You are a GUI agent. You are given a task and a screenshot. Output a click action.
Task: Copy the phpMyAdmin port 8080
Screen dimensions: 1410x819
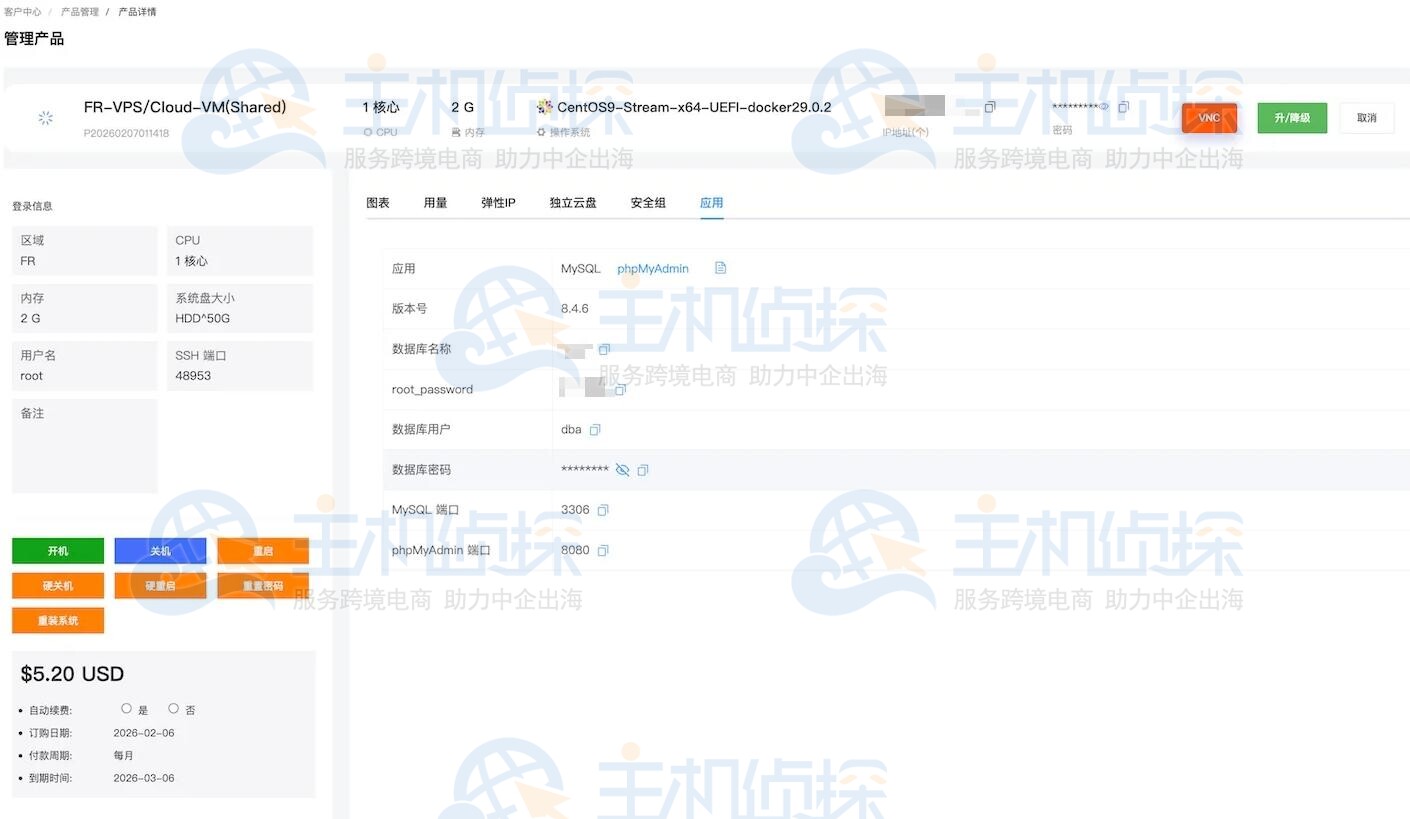[604, 549]
